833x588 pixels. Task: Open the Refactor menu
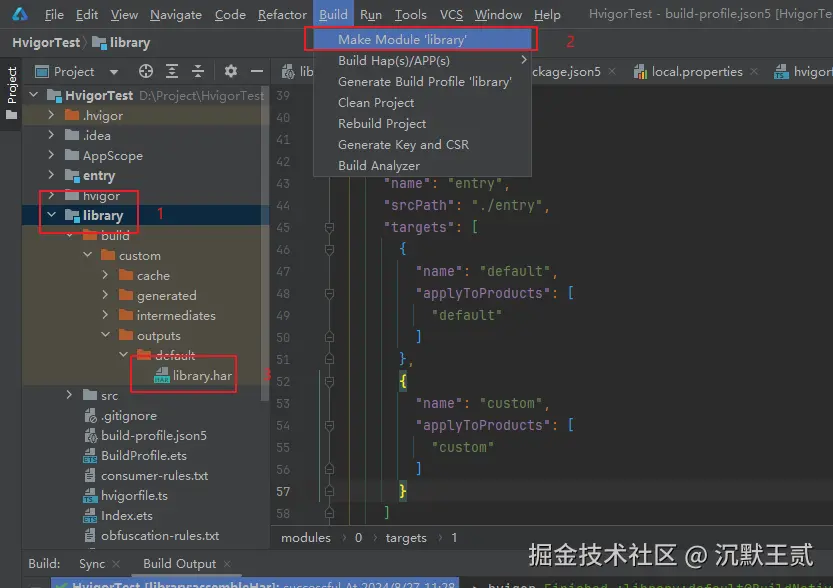point(282,15)
